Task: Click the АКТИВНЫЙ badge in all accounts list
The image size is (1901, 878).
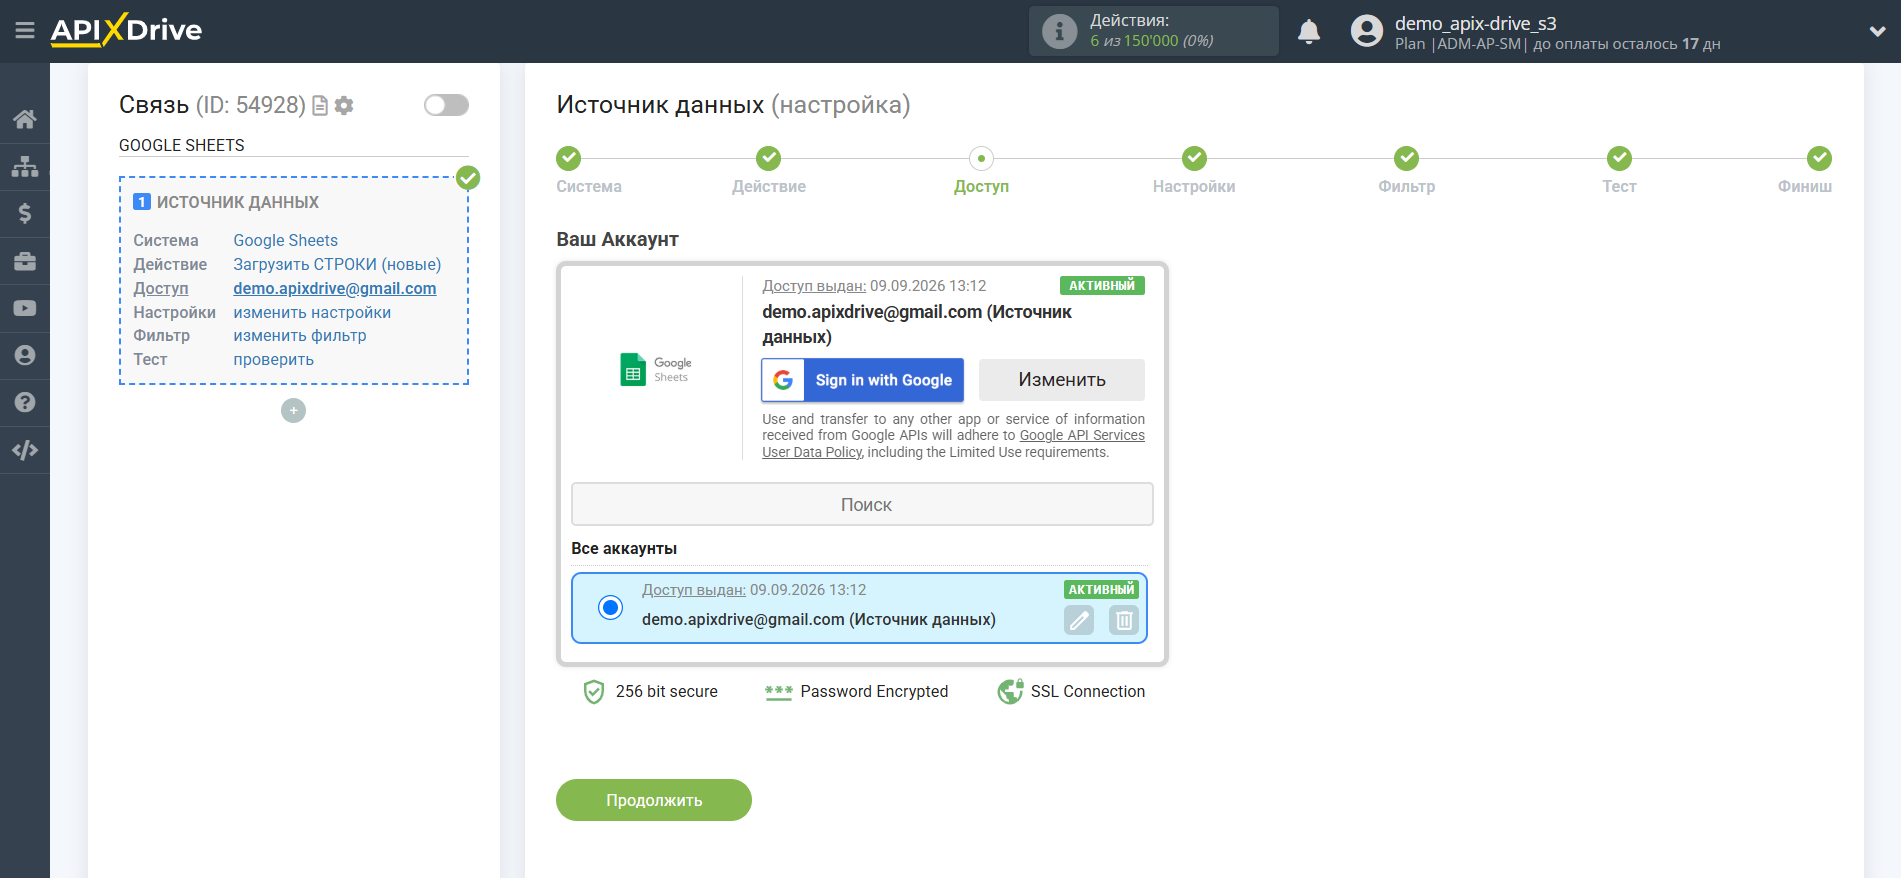Action: pyautogui.click(x=1101, y=590)
